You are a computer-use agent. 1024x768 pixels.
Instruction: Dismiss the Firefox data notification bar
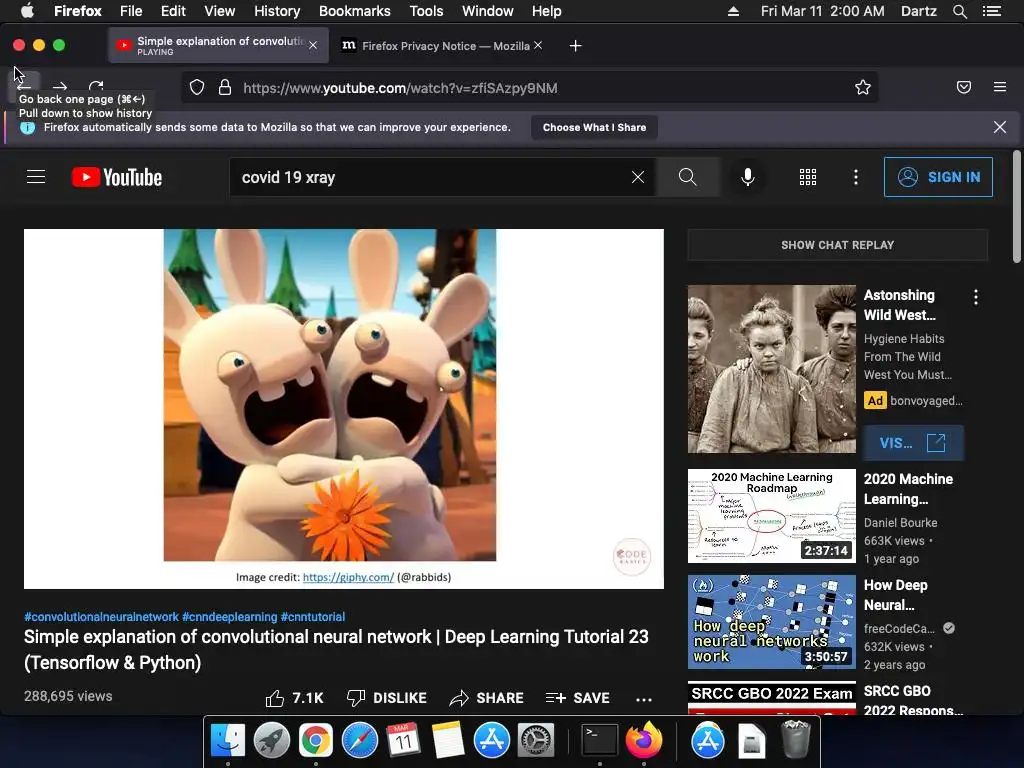coord(1000,127)
